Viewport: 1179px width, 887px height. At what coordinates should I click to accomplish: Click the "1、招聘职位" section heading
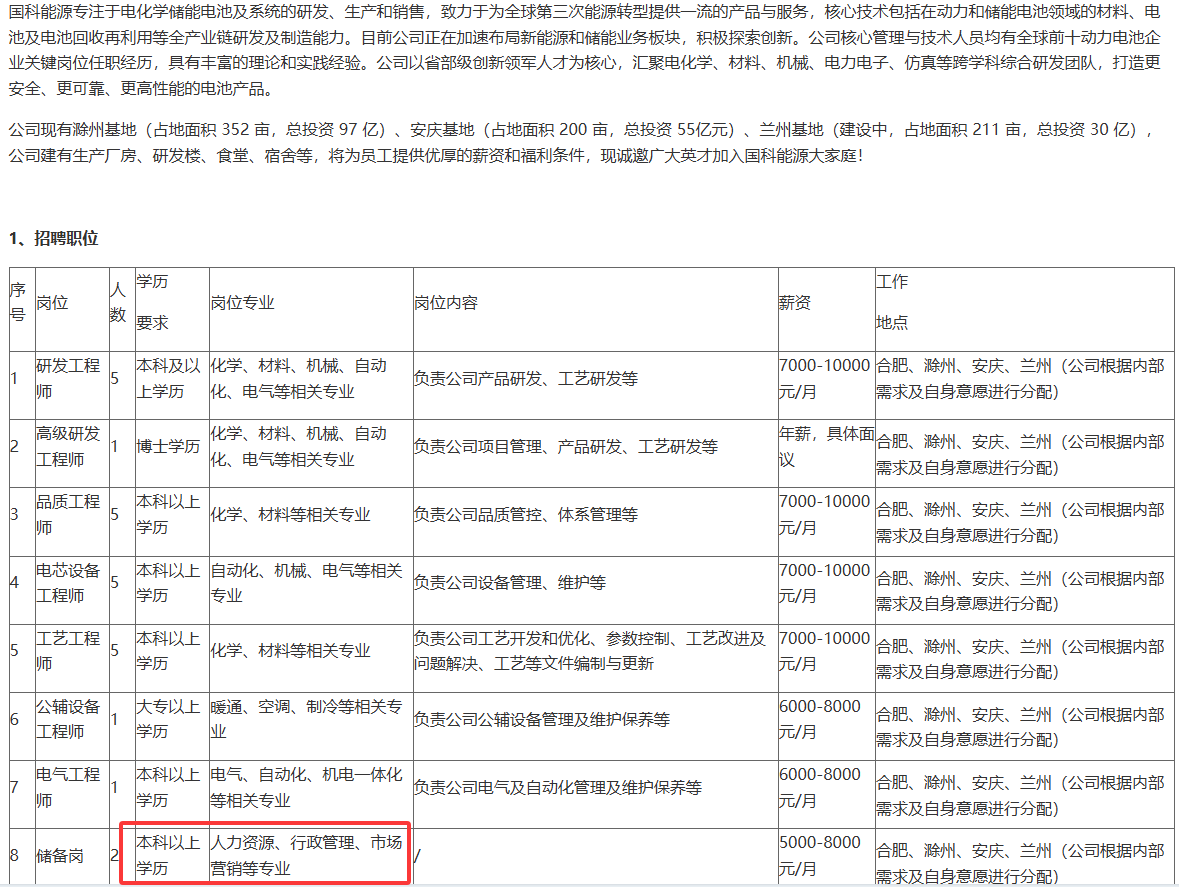[x=54, y=238]
